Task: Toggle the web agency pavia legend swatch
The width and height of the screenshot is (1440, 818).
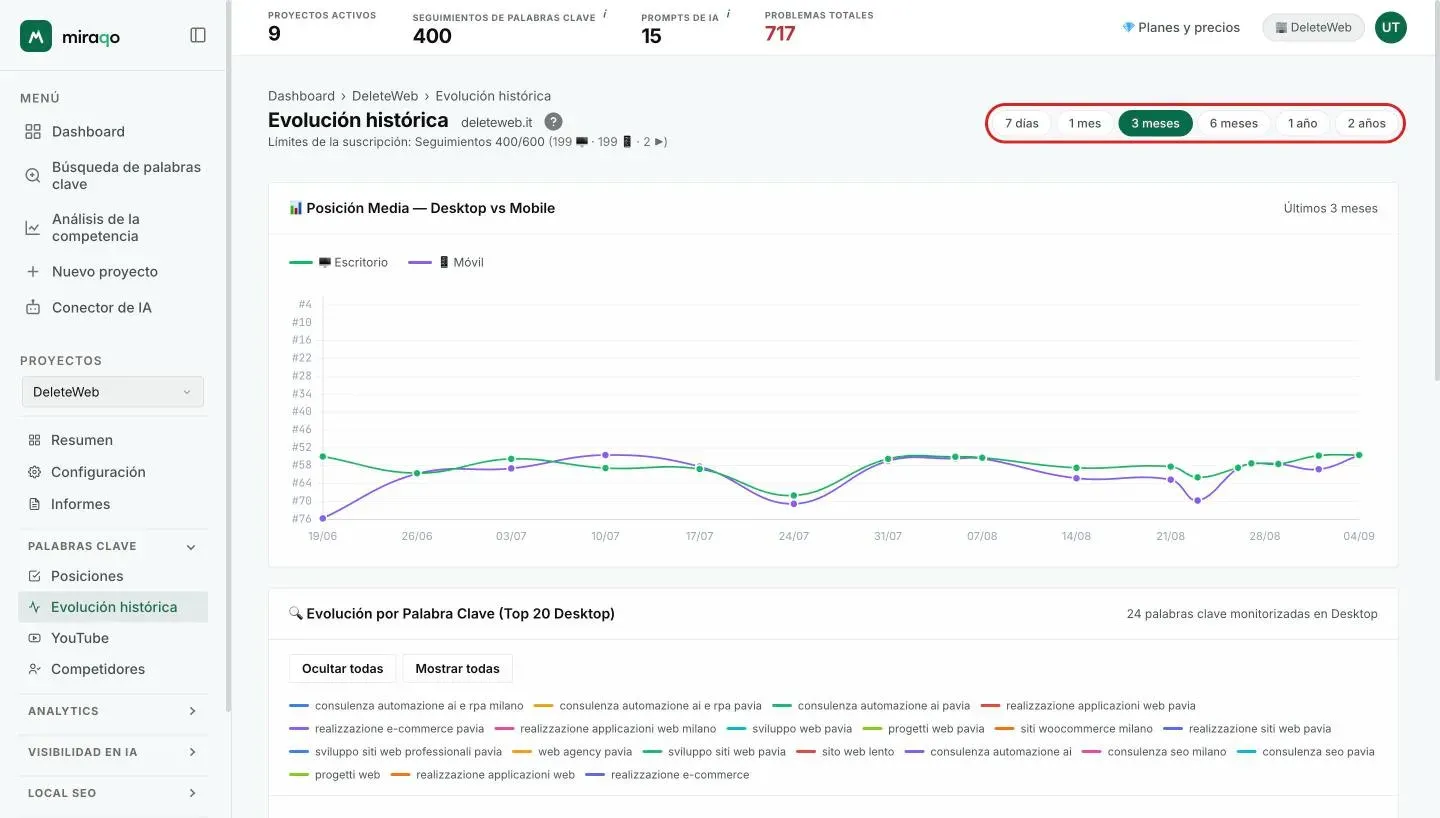Action: pyautogui.click(x=522, y=752)
